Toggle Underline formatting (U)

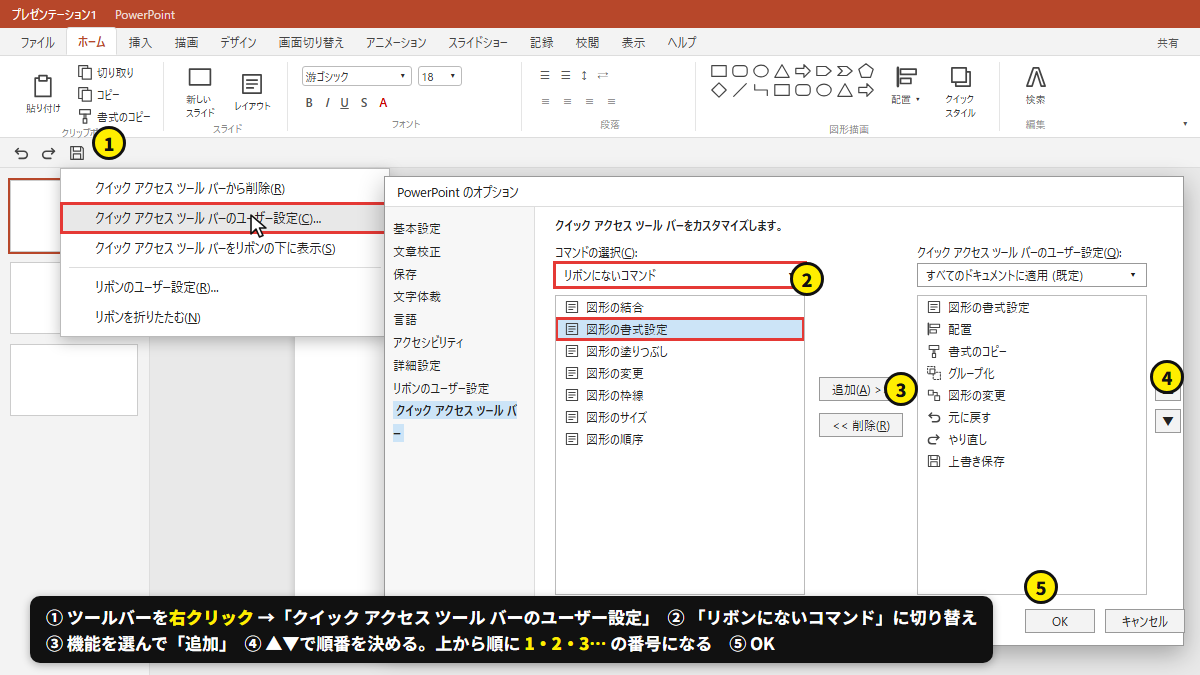click(x=344, y=103)
